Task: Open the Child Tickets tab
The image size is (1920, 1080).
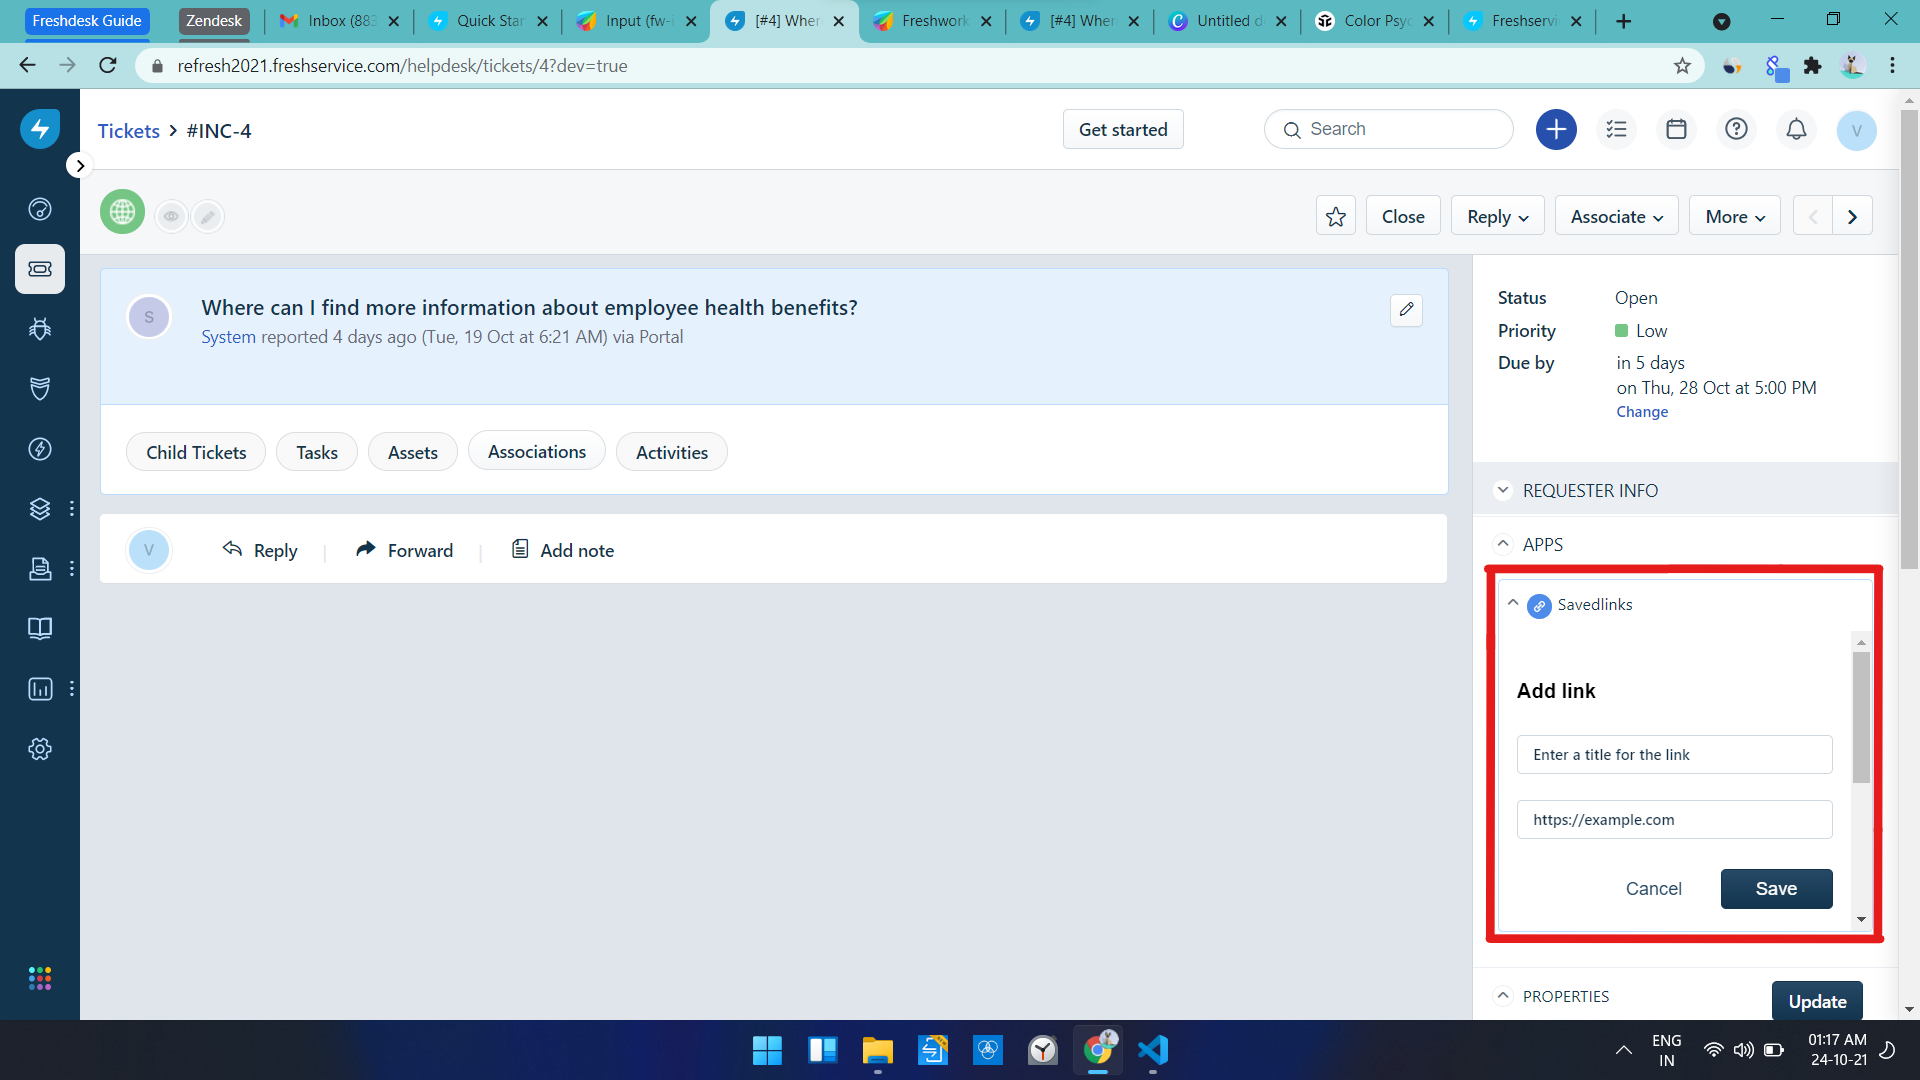Action: tap(196, 452)
